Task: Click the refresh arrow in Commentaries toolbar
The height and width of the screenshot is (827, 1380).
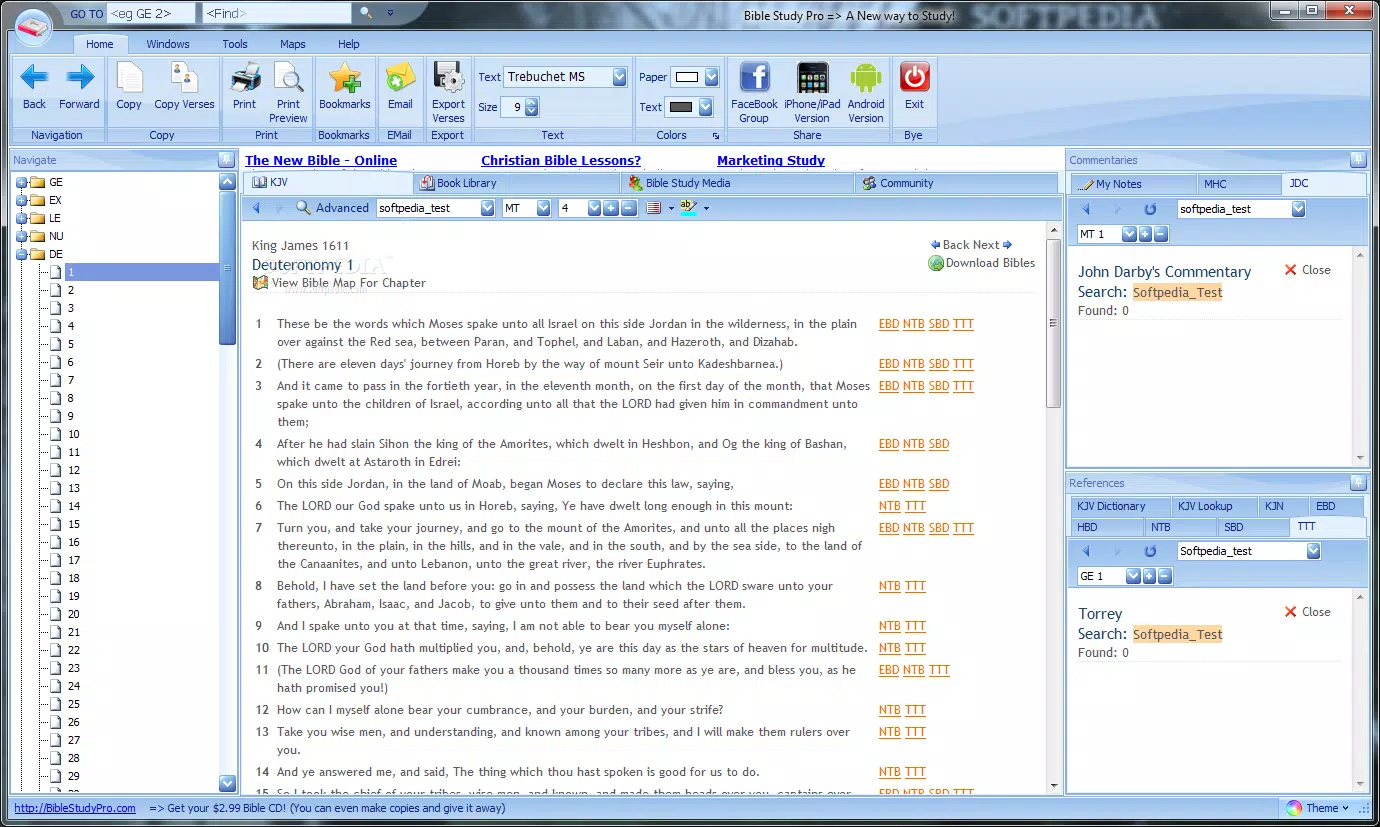Action: click(1150, 209)
